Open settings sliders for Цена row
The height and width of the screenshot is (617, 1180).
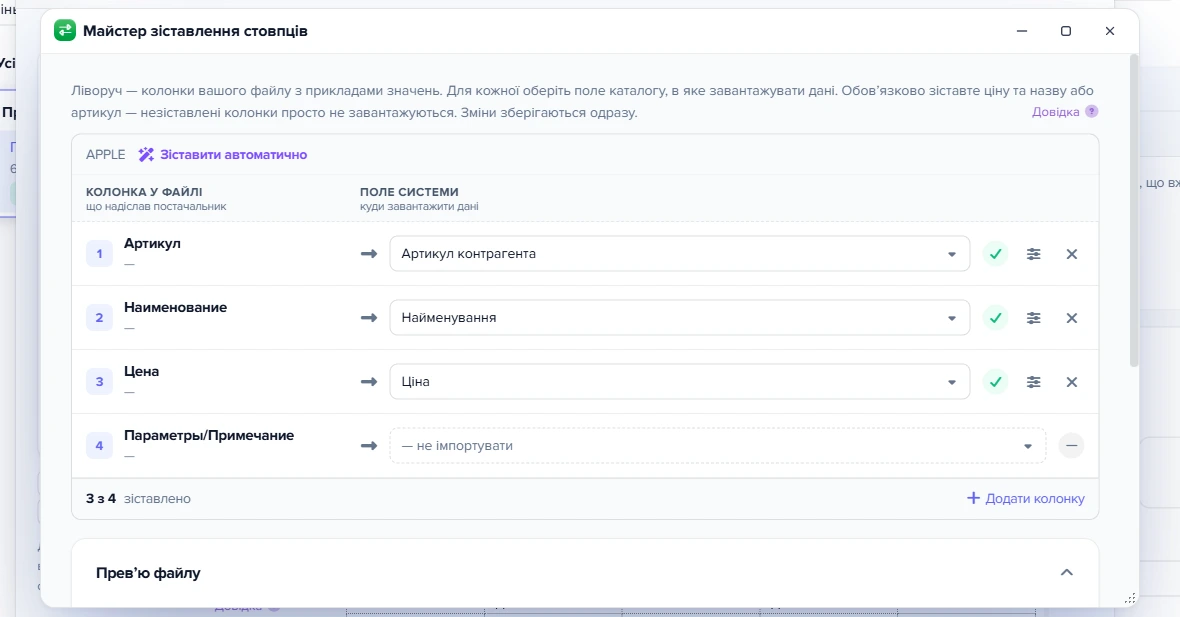1033,382
